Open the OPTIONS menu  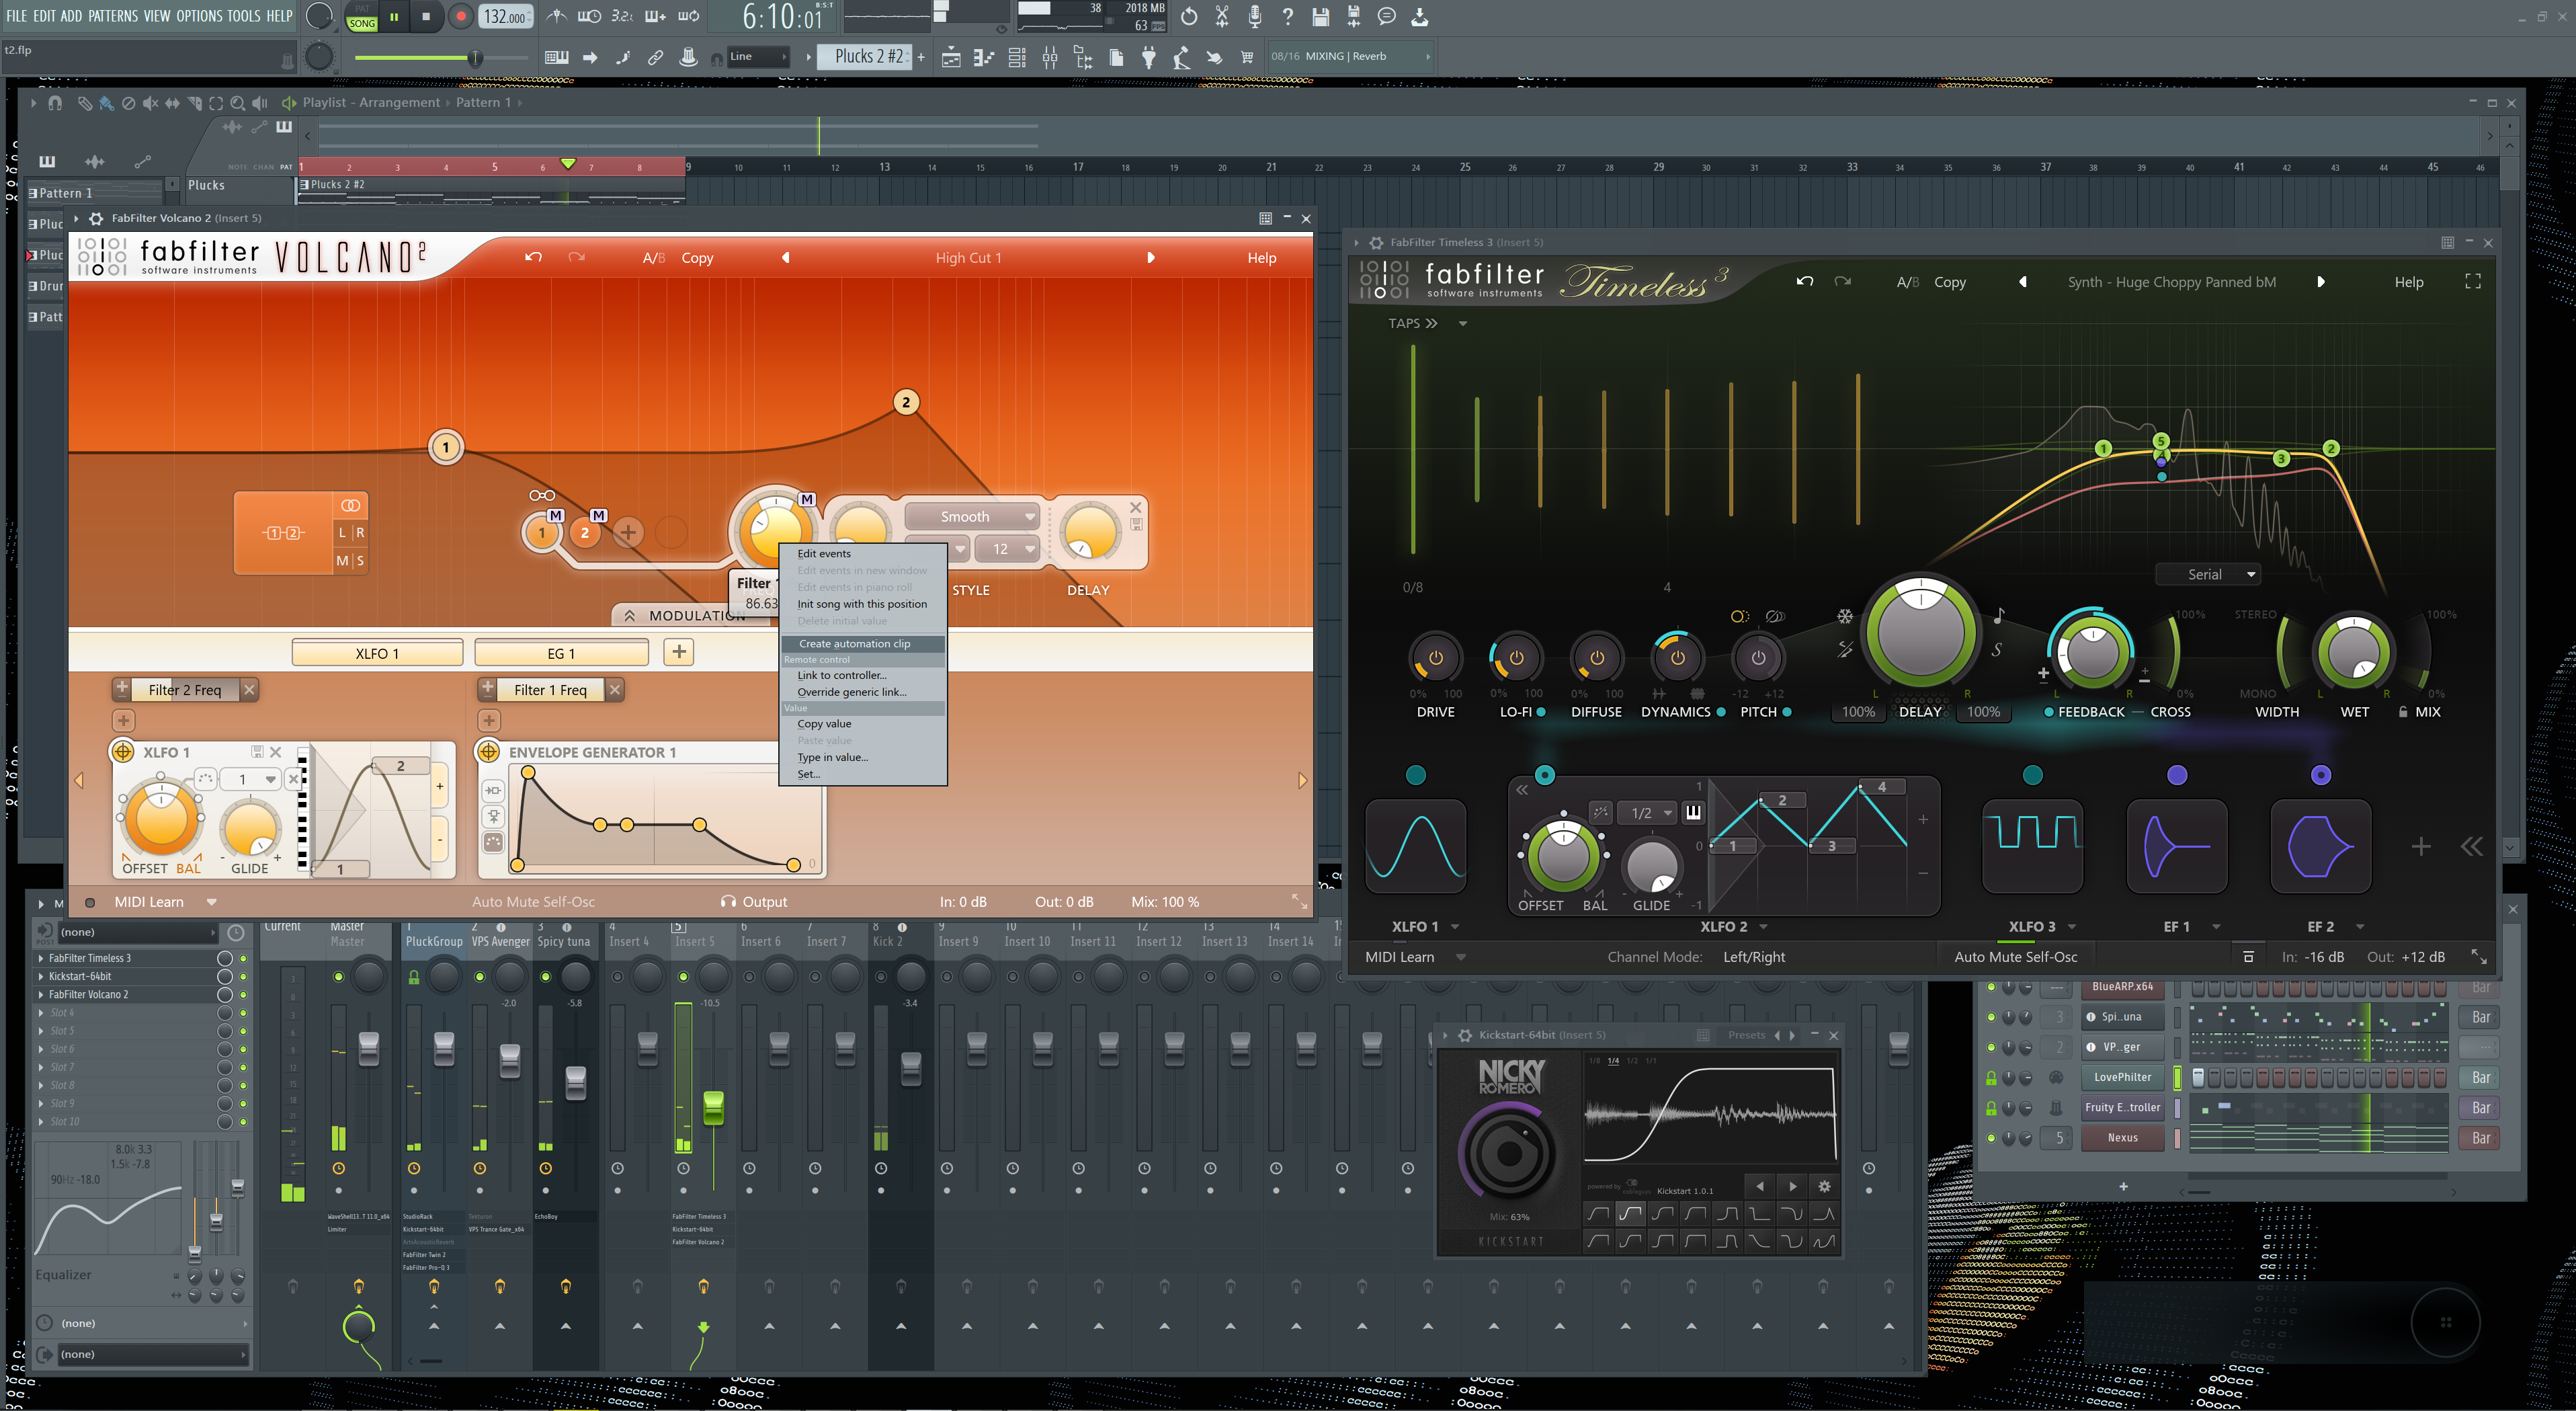(199, 16)
